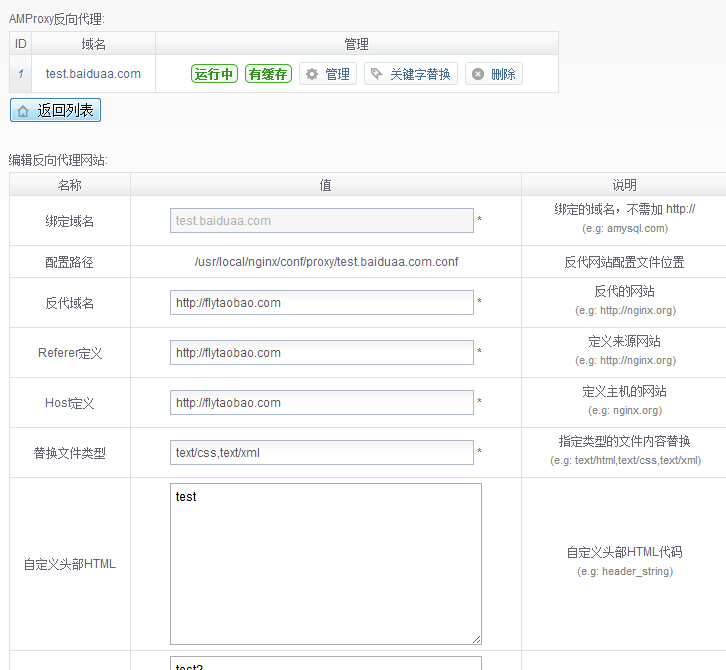The image size is (726, 670).
Task: Click the gear icon on the 管理 button
Action: pyautogui.click(x=312, y=74)
